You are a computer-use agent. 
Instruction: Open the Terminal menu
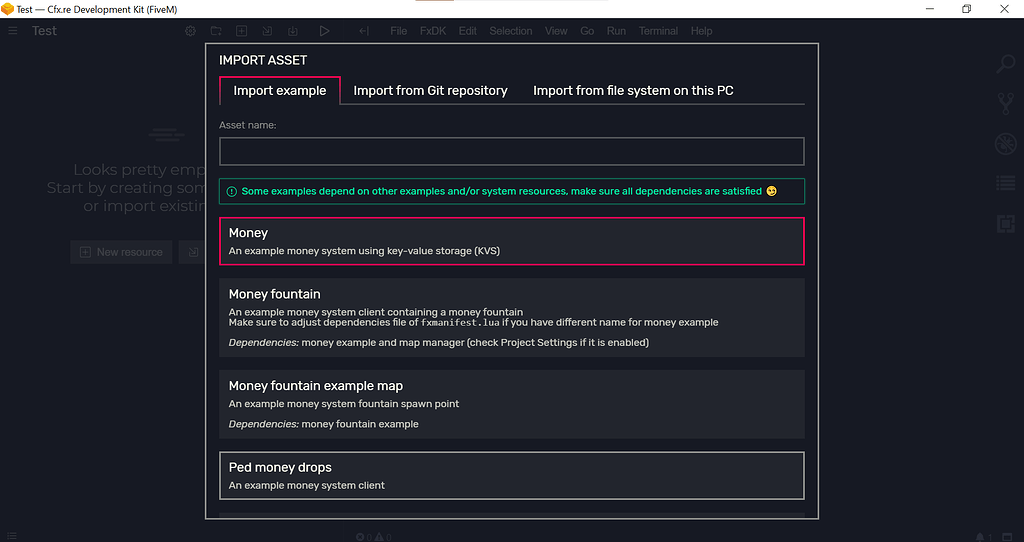tap(658, 31)
